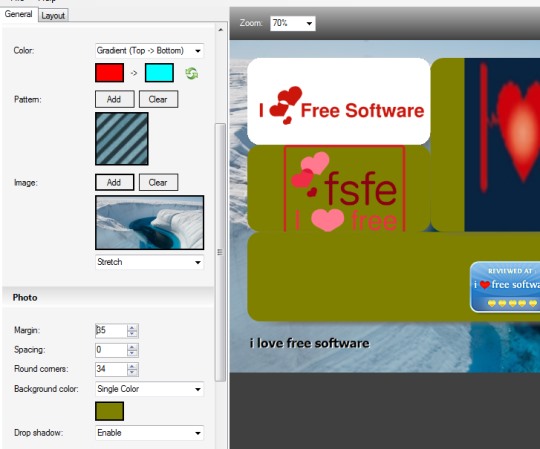This screenshot has height=449, width=540.
Task: Pick the olive photo background color swatch
Action: (x=110, y=411)
